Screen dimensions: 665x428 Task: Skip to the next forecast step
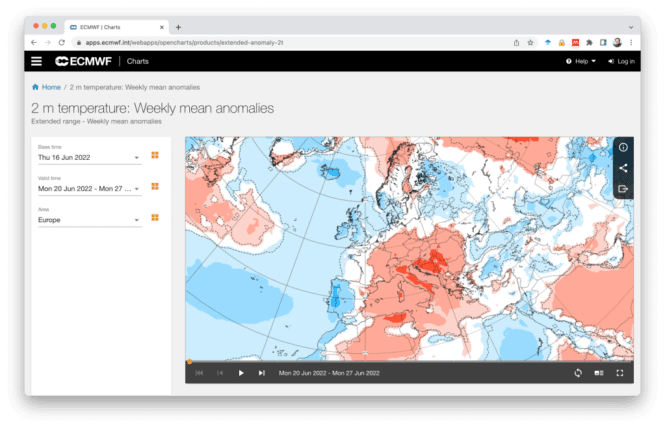[x=262, y=373]
